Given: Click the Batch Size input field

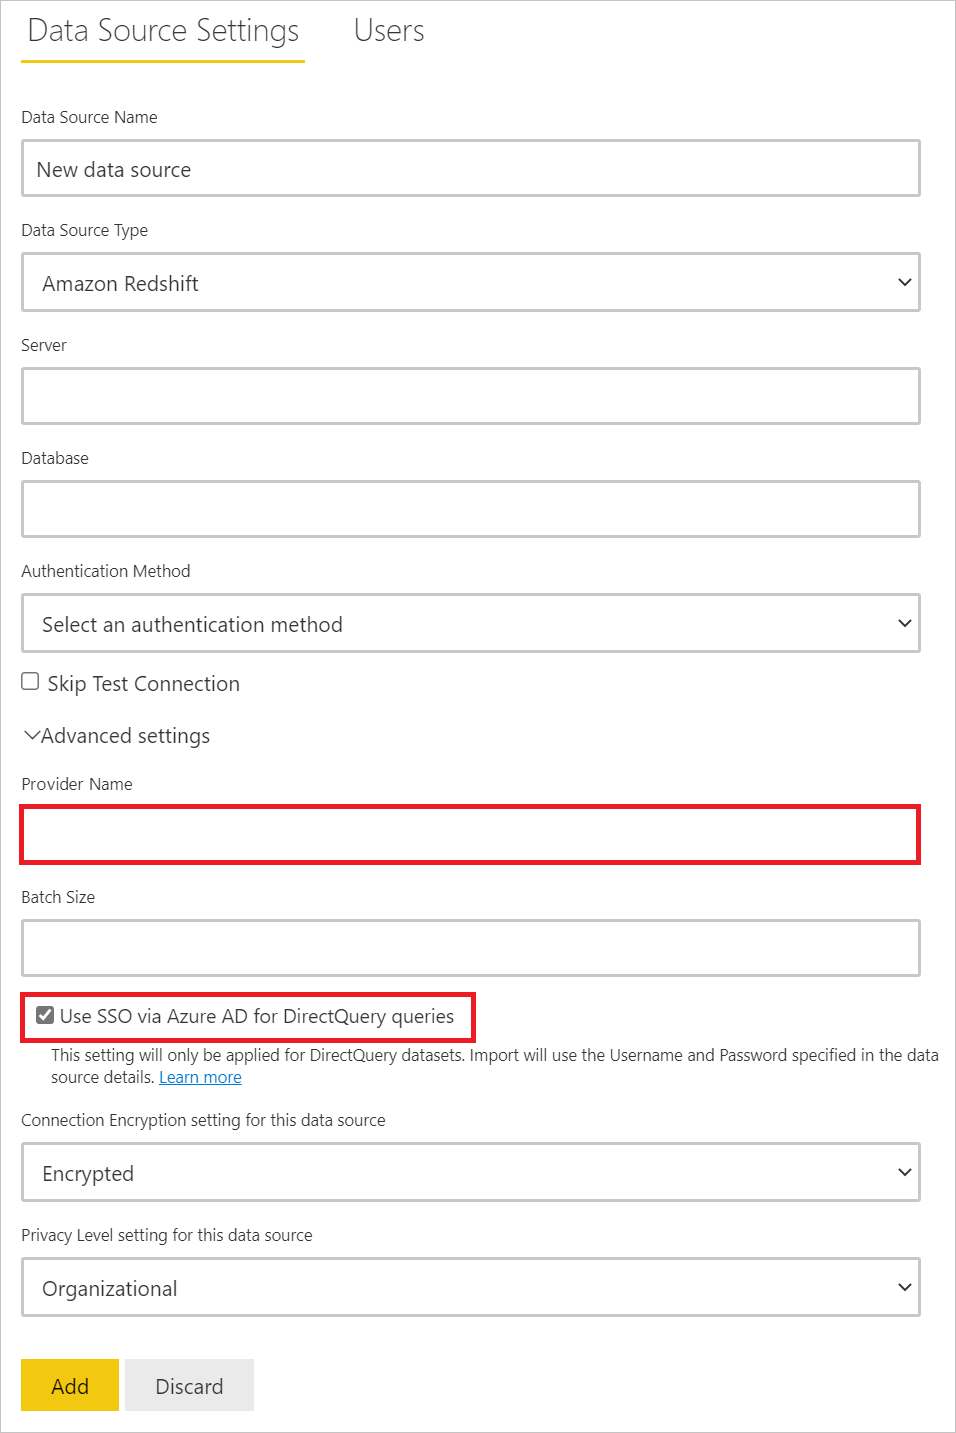Looking at the screenshot, I should [x=470, y=948].
